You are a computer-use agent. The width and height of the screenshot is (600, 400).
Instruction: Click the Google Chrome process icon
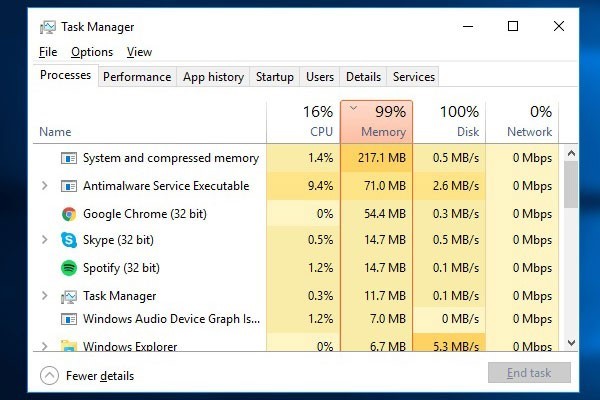tap(69, 213)
